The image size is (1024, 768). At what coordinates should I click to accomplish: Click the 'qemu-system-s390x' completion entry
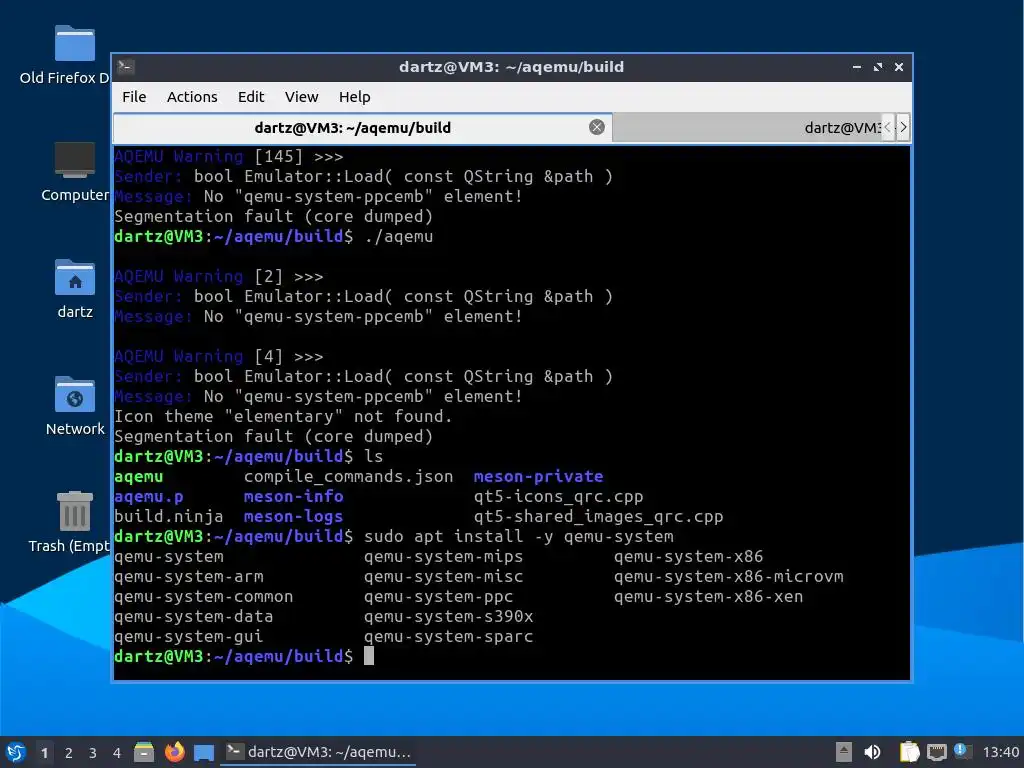(449, 616)
